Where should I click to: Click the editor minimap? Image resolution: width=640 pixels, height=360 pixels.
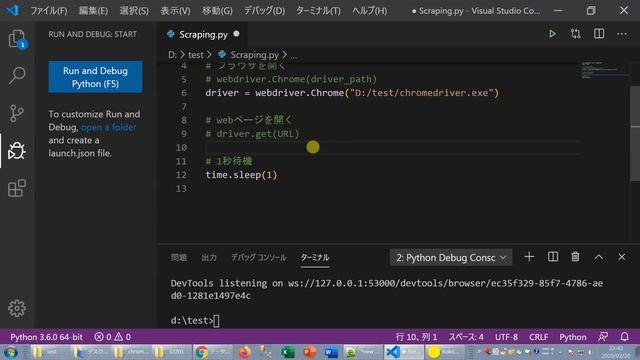click(x=604, y=70)
